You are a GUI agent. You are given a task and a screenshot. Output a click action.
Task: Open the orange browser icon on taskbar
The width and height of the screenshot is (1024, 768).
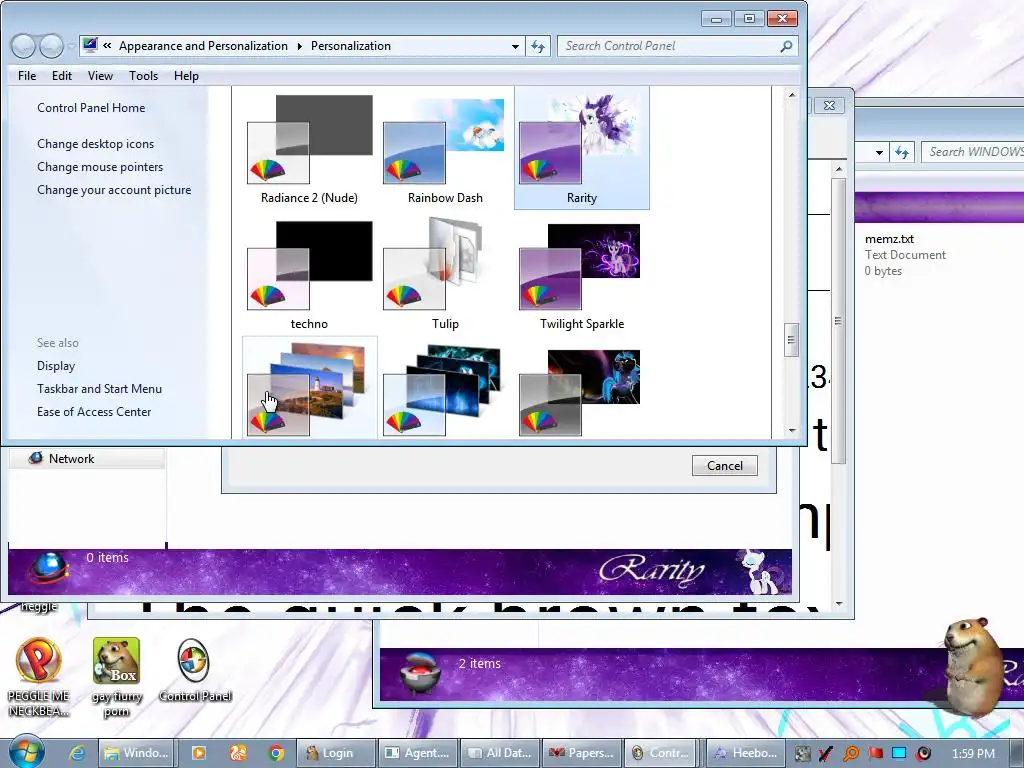(238, 753)
